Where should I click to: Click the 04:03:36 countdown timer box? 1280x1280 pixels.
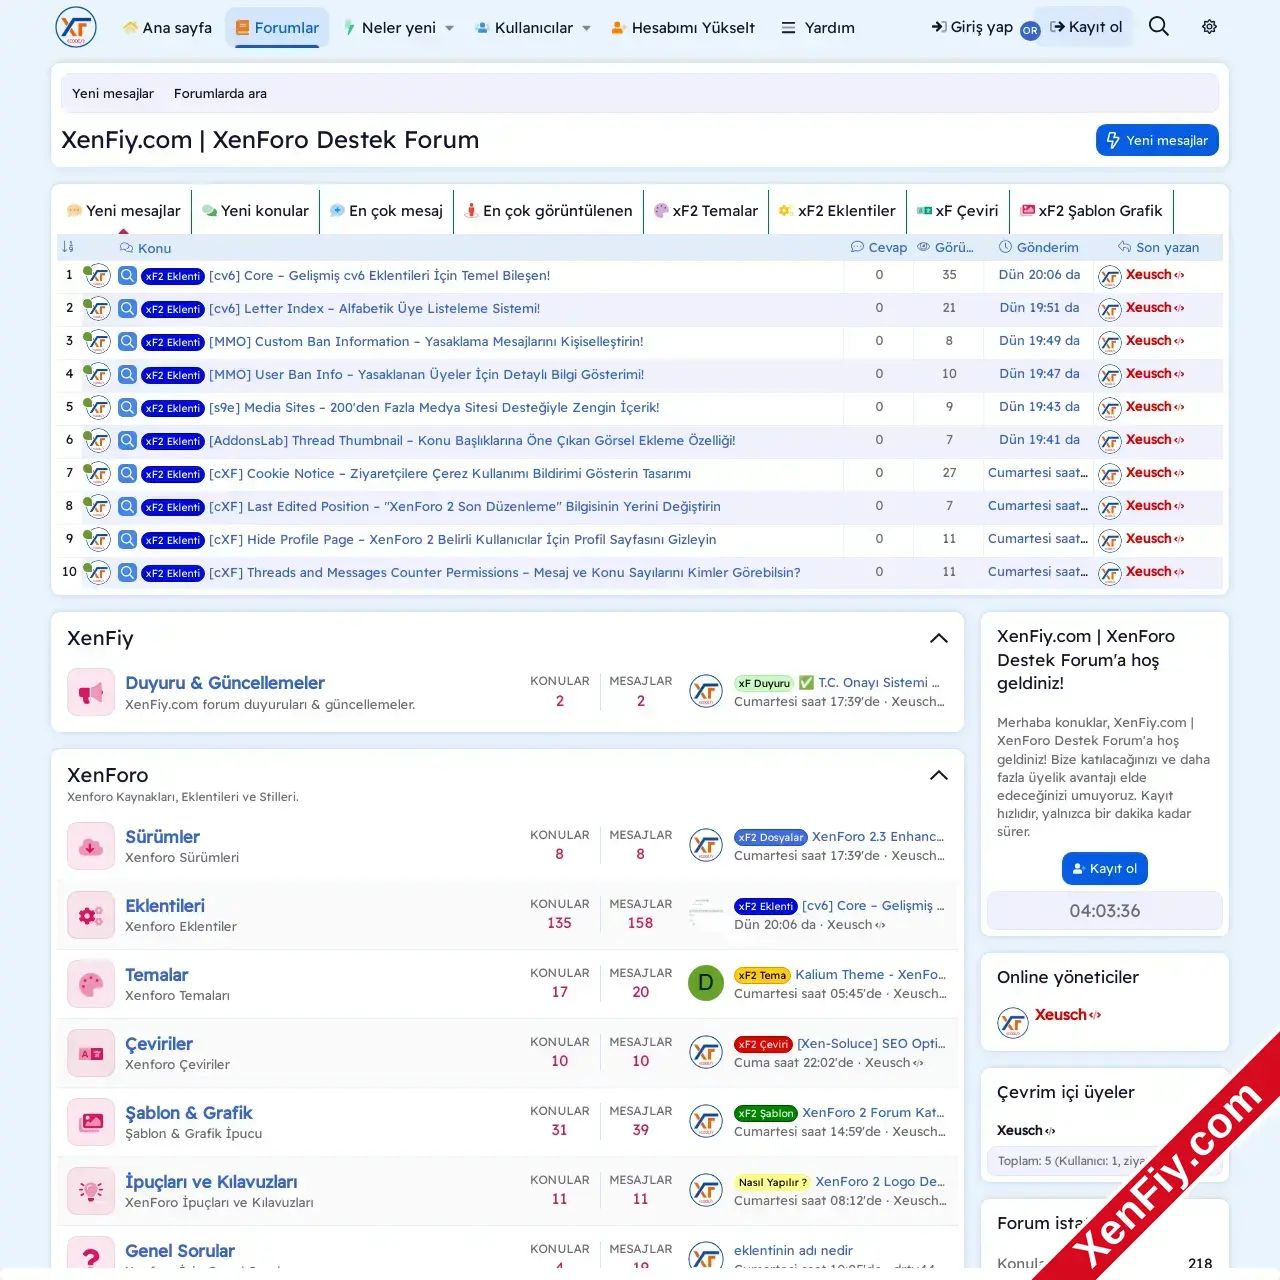(x=1104, y=911)
